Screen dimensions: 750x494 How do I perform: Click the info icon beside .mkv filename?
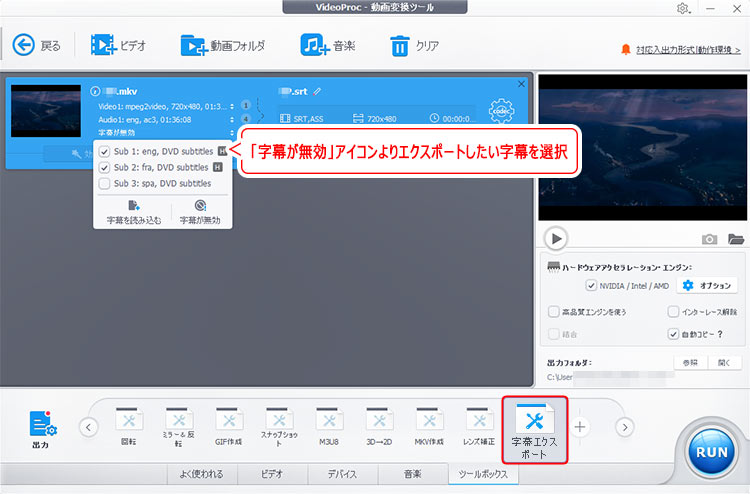[95, 91]
